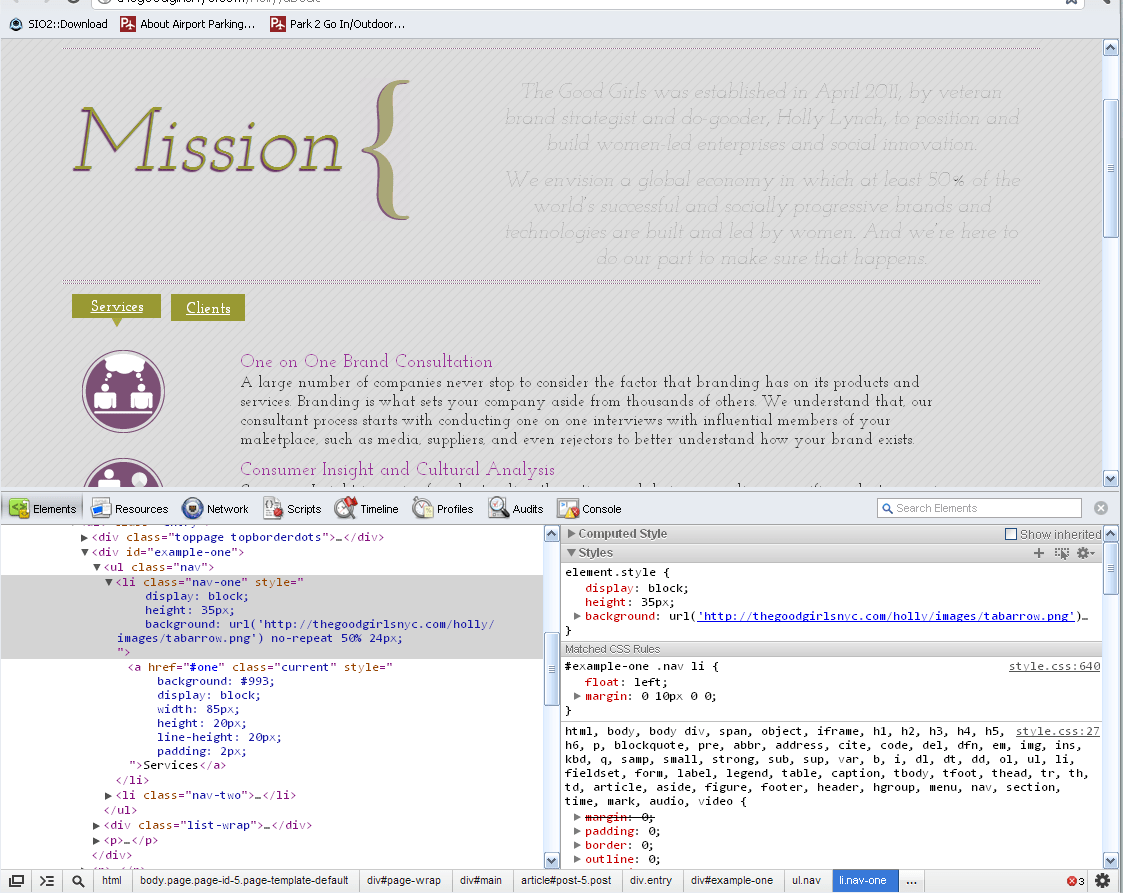Click the One on One Brand Consultation heading
The image size is (1123, 893).
tap(366, 361)
